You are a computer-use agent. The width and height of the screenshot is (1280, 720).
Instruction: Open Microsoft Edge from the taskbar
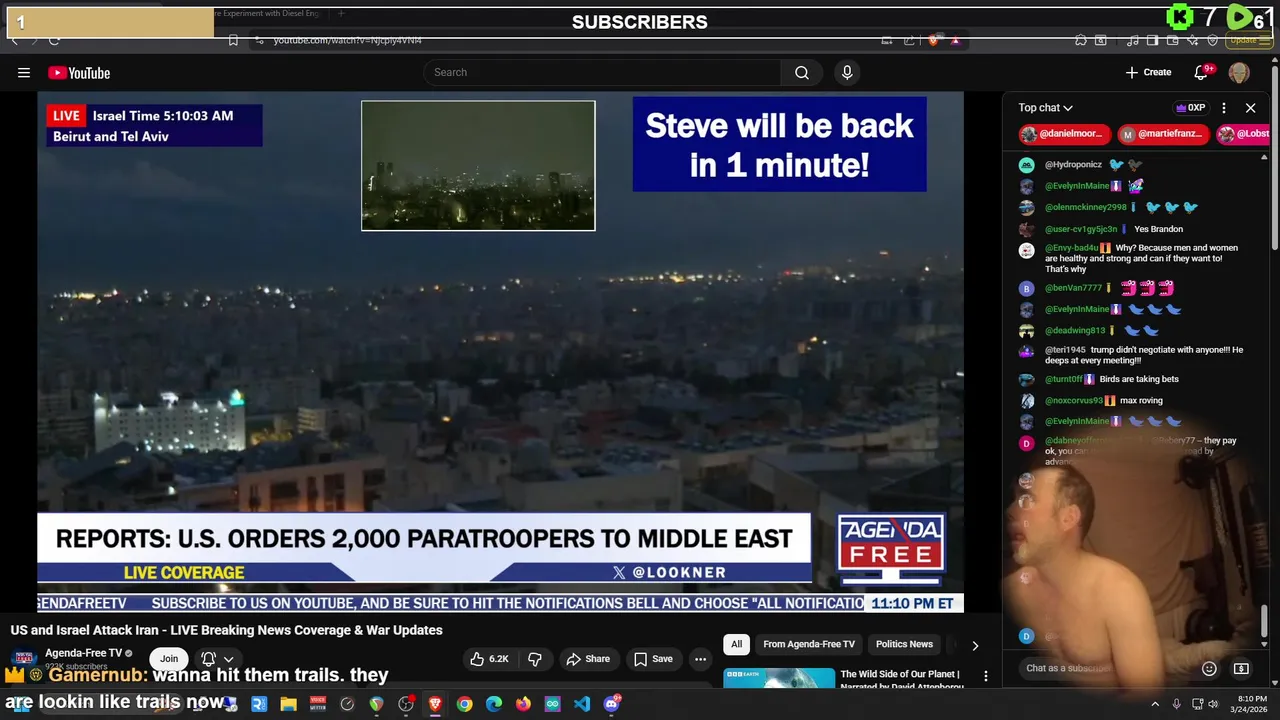[494, 704]
